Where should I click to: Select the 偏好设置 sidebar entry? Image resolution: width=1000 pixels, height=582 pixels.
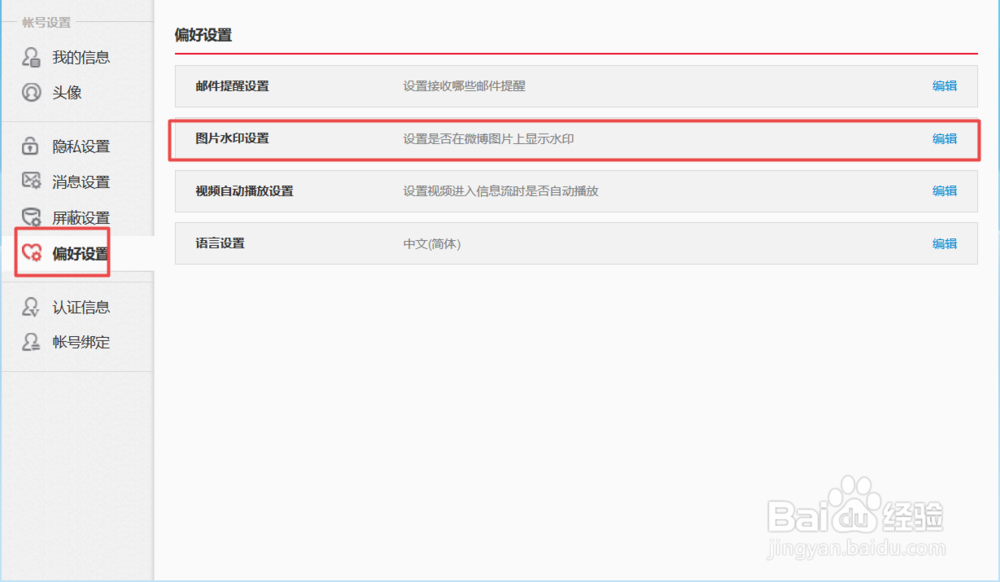[80, 253]
